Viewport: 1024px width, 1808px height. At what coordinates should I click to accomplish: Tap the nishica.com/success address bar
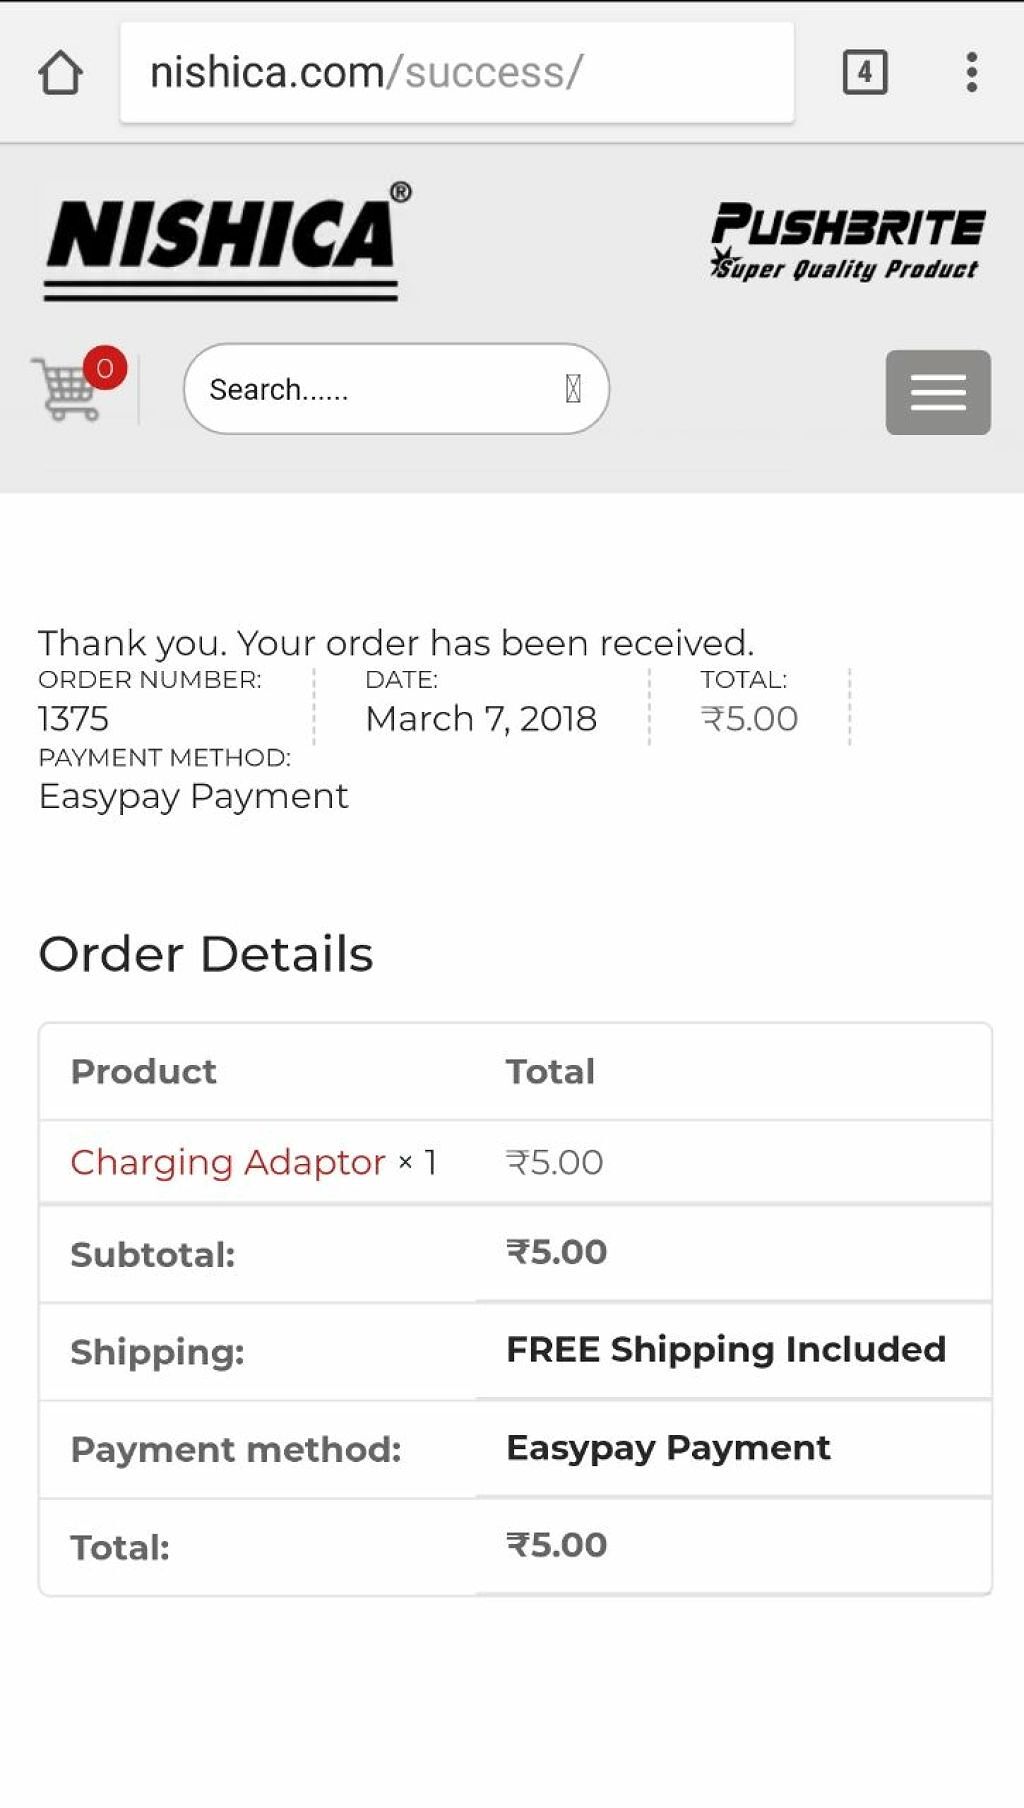[457, 72]
